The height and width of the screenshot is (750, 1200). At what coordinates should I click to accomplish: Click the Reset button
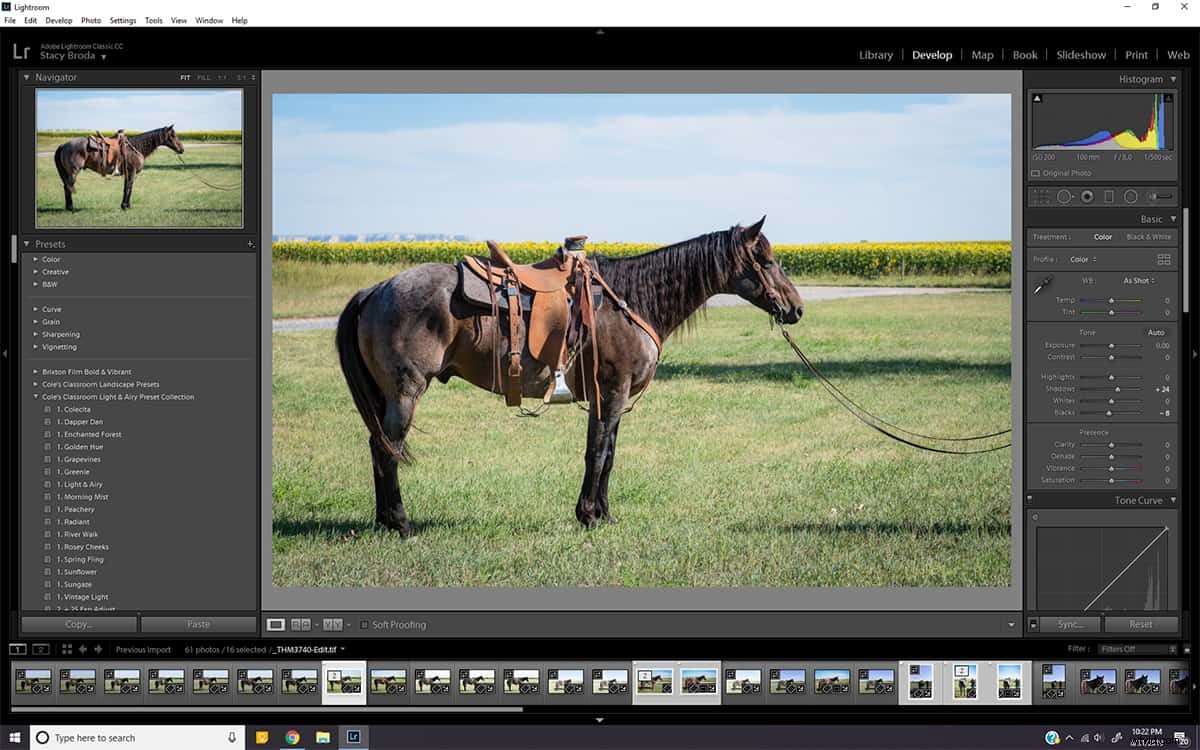tap(1139, 624)
